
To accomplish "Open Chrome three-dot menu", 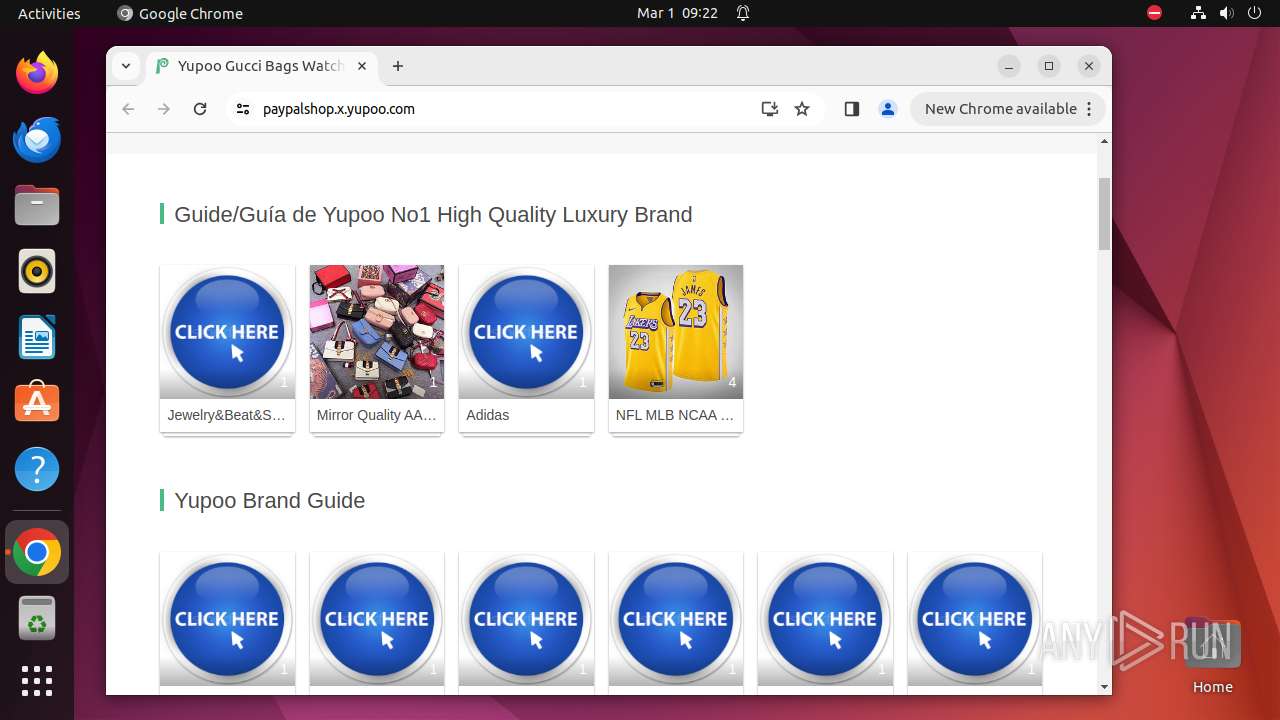I will (1089, 109).
